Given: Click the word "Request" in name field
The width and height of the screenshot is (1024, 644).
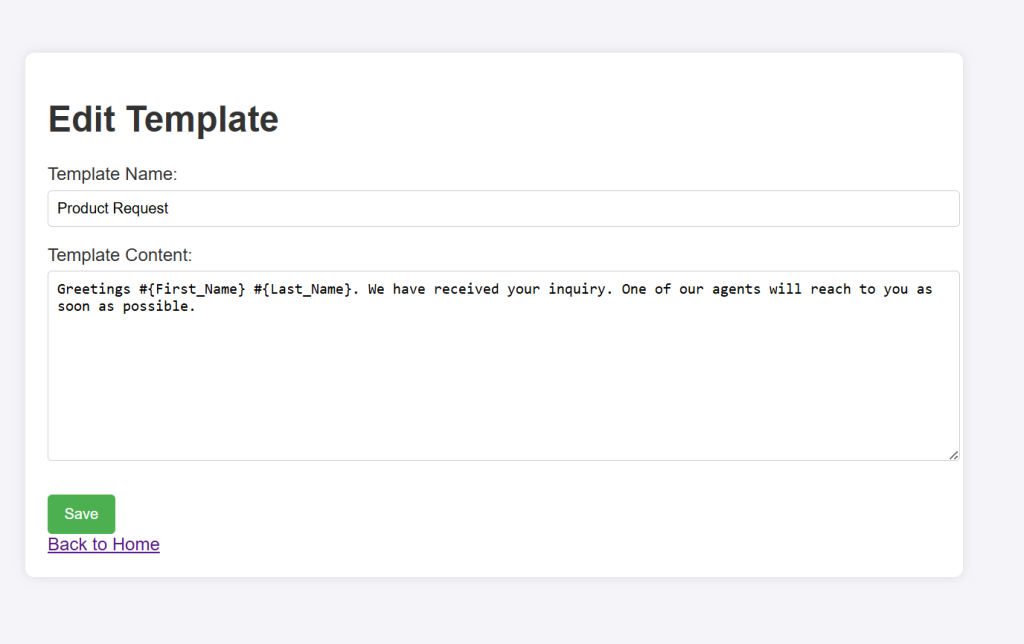Looking at the screenshot, I should coord(143,209).
